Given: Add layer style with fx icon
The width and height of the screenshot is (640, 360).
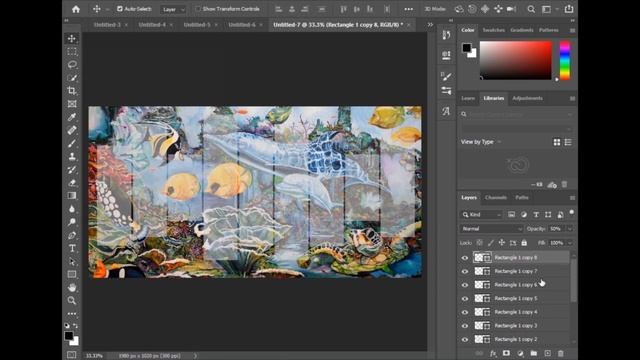Looking at the screenshot, I should [x=493, y=353].
